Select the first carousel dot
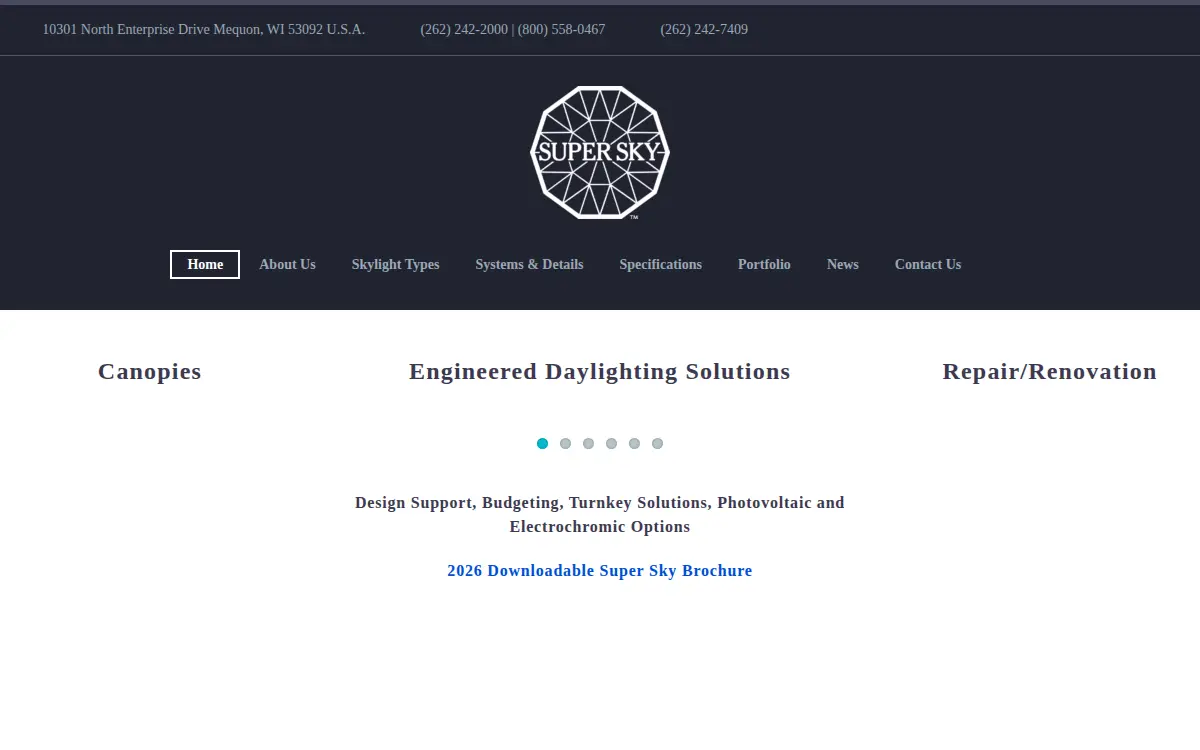This screenshot has width=1200, height=750. tap(542, 443)
